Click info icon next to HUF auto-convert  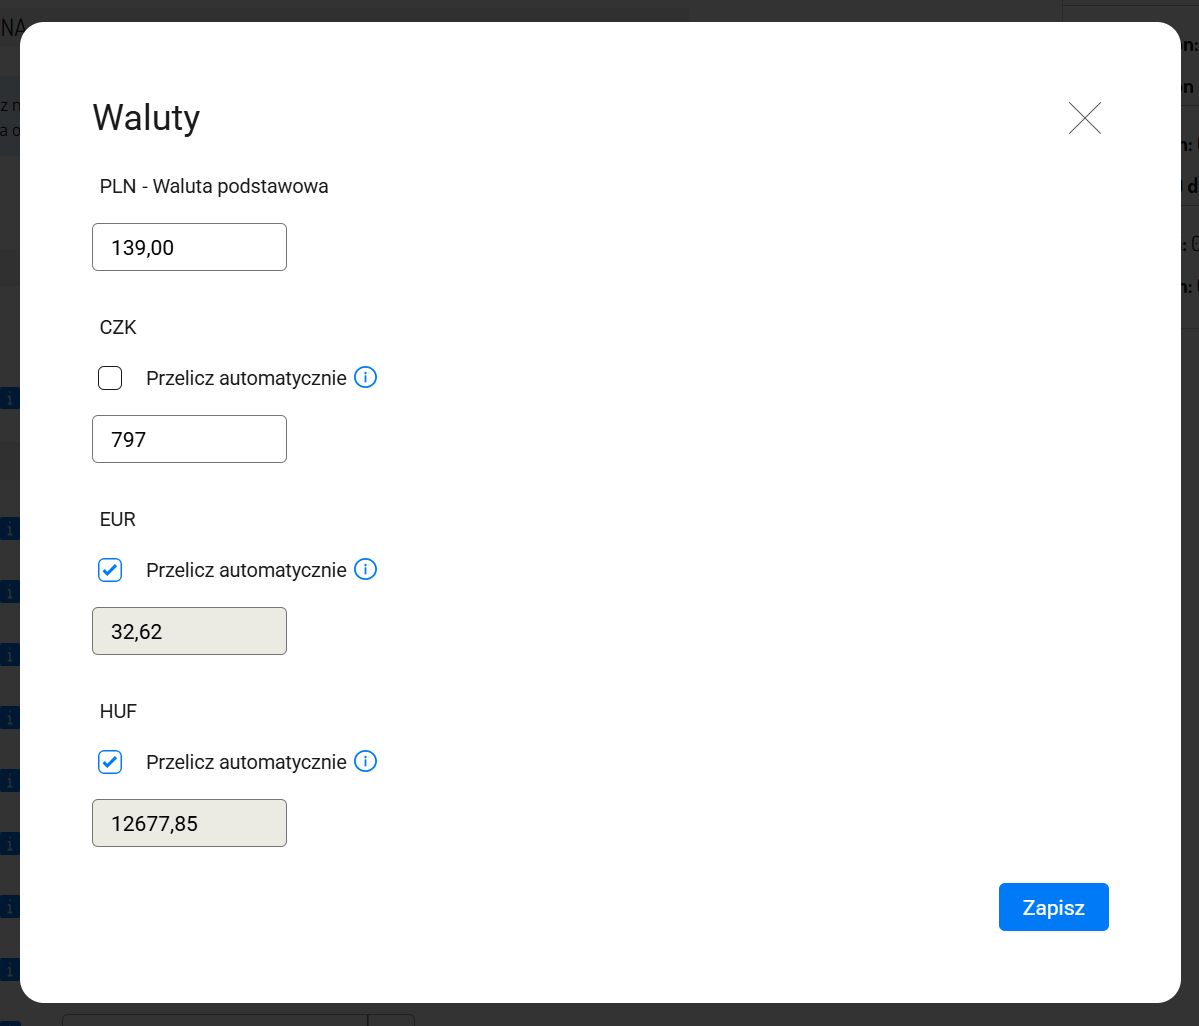366,762
